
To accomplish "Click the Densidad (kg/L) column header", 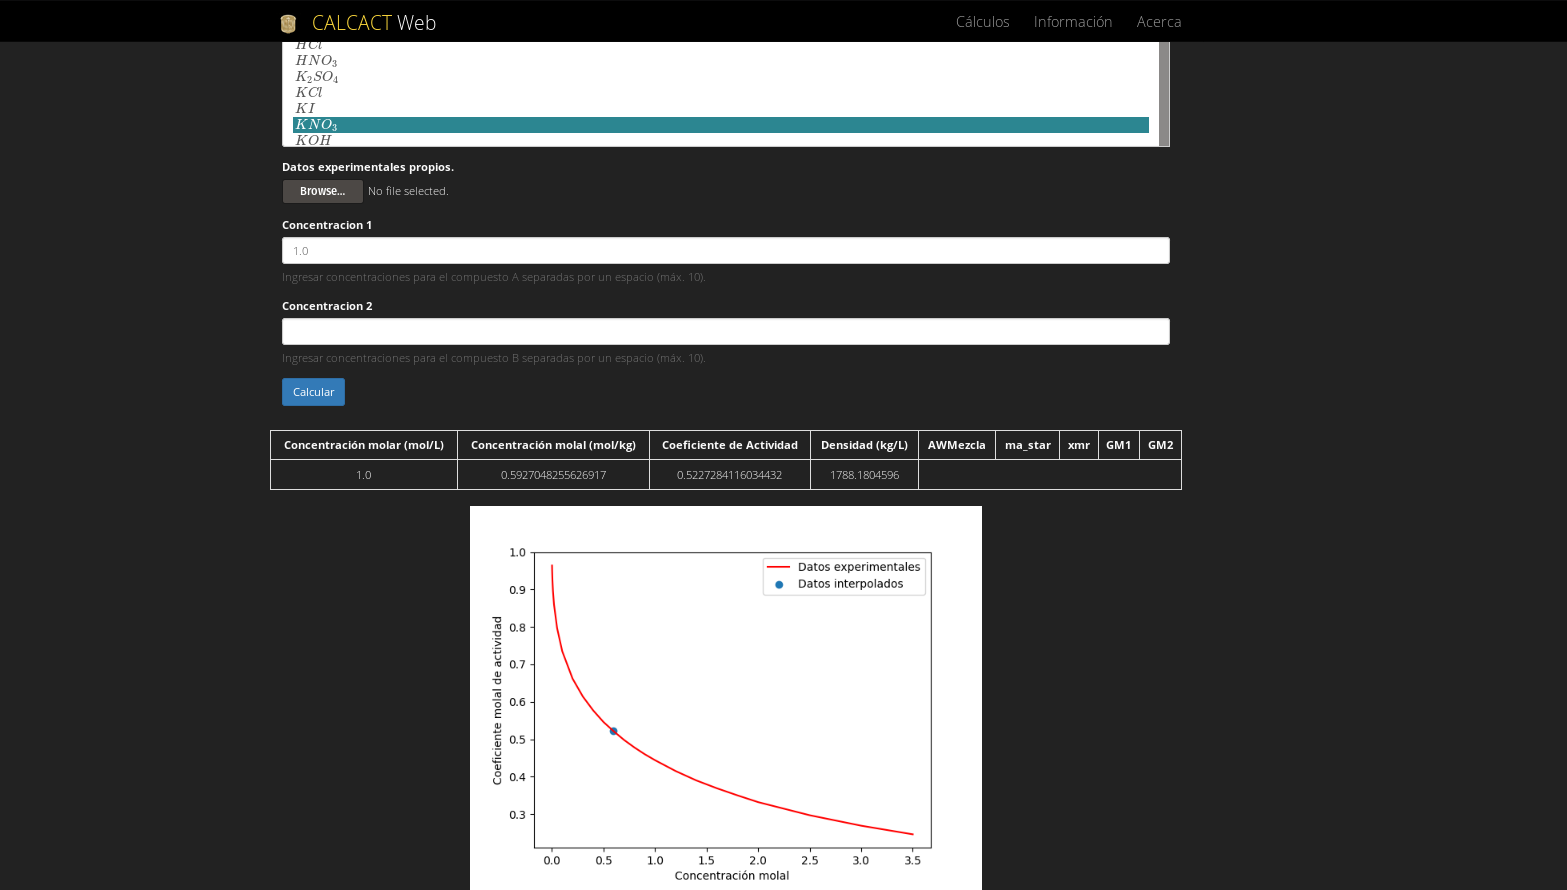I will tap(863, 444).
